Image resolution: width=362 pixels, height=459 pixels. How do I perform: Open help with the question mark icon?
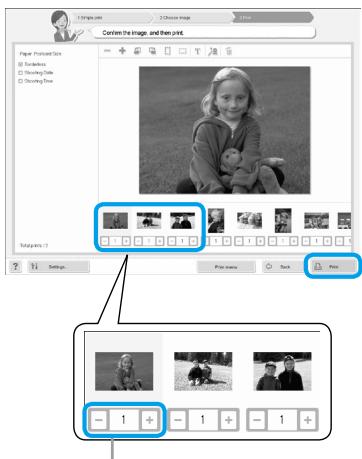[15, 266]
